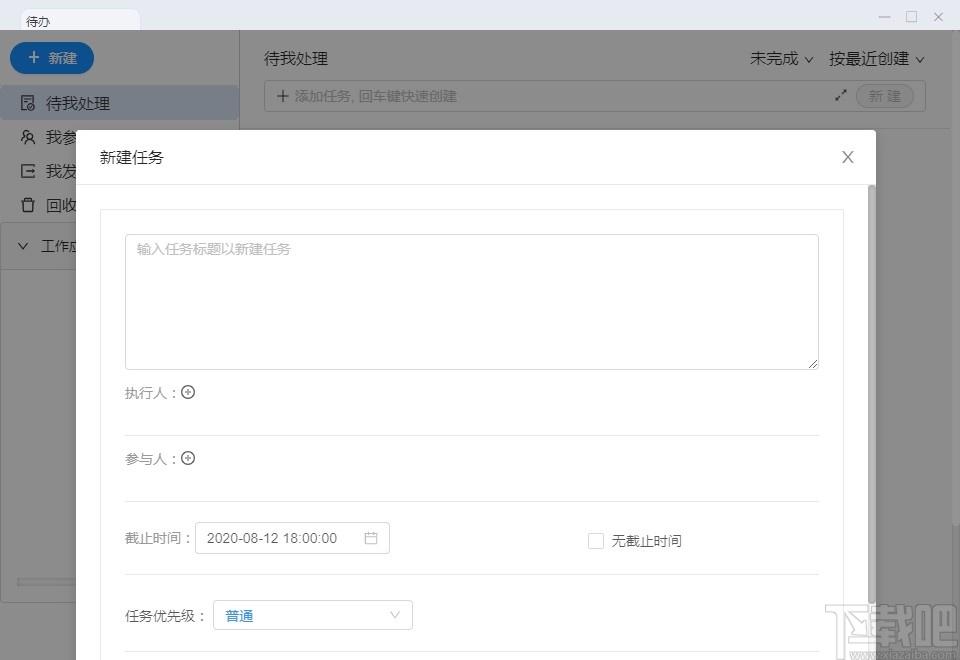Click the 我参与 sidebar item text
The width and height of the screenshot is (960, 660).
coord(61,137)
